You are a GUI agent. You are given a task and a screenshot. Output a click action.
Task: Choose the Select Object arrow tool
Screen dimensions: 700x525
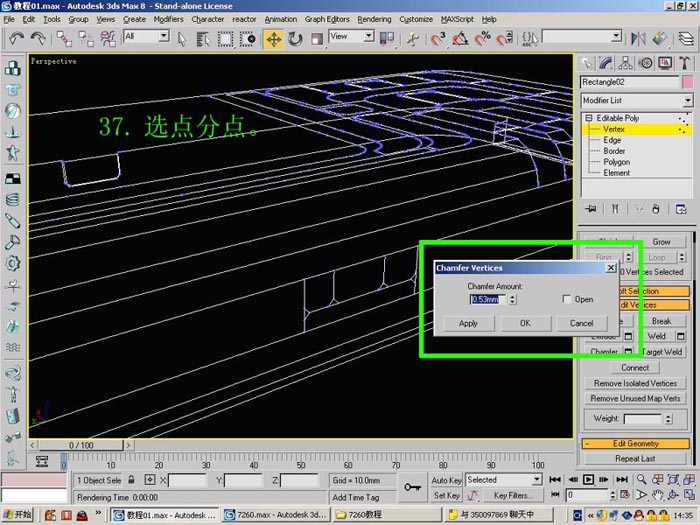182,39
